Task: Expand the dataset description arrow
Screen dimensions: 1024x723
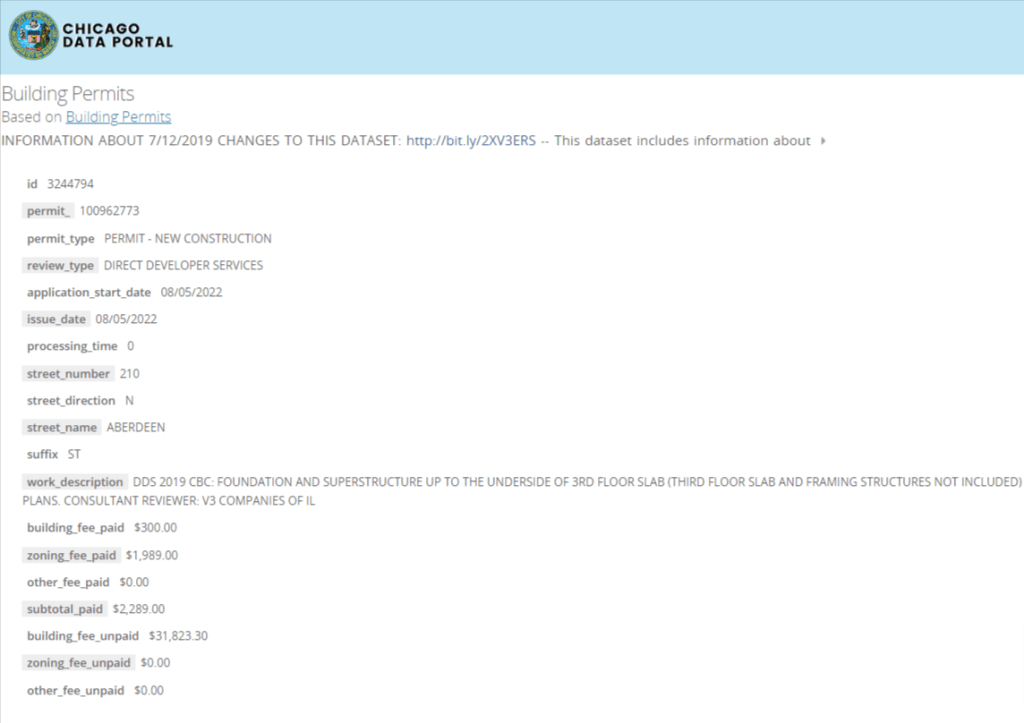Action: point(822,141)
